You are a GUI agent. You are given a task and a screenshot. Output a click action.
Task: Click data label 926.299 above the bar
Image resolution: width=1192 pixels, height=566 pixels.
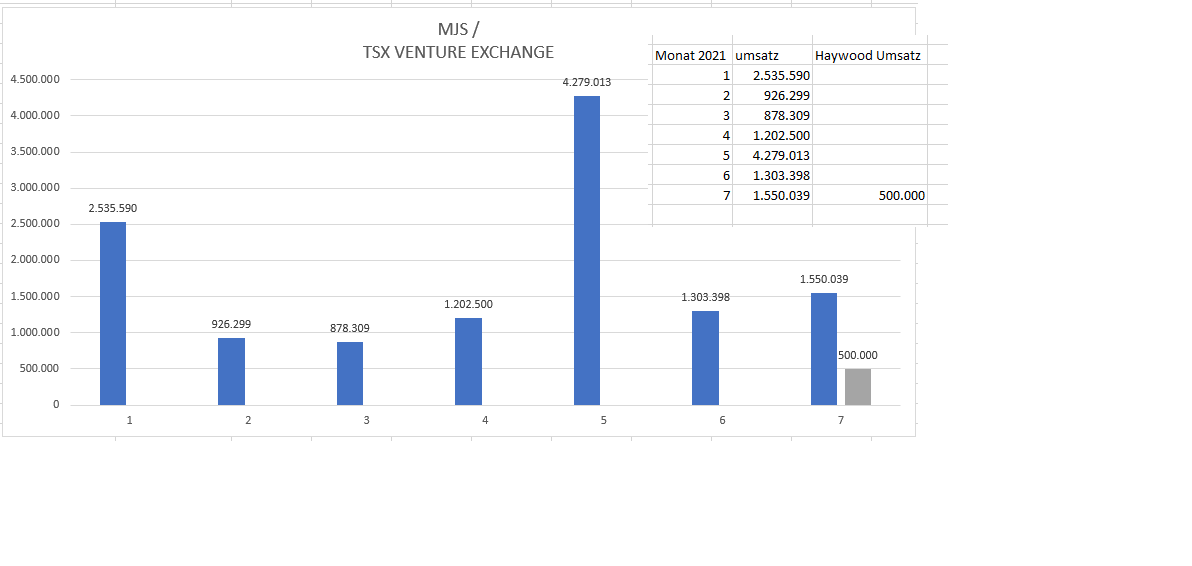pyautogui.click(x=231, y=324)
